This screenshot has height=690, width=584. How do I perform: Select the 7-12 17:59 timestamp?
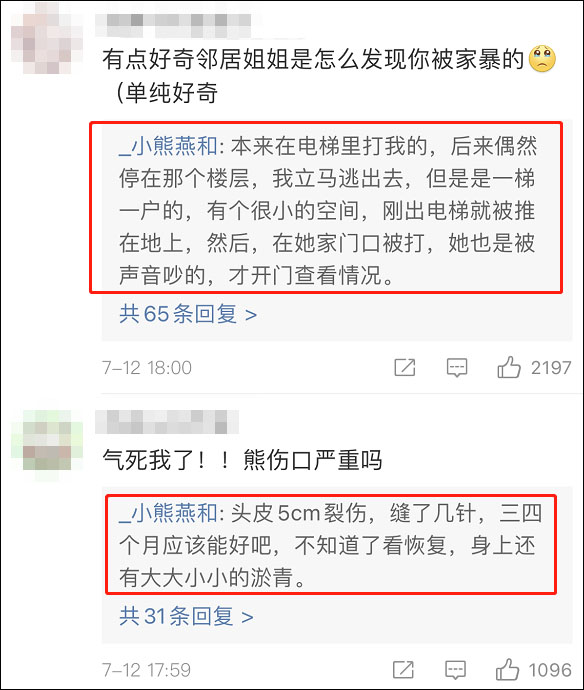(147, 670)
